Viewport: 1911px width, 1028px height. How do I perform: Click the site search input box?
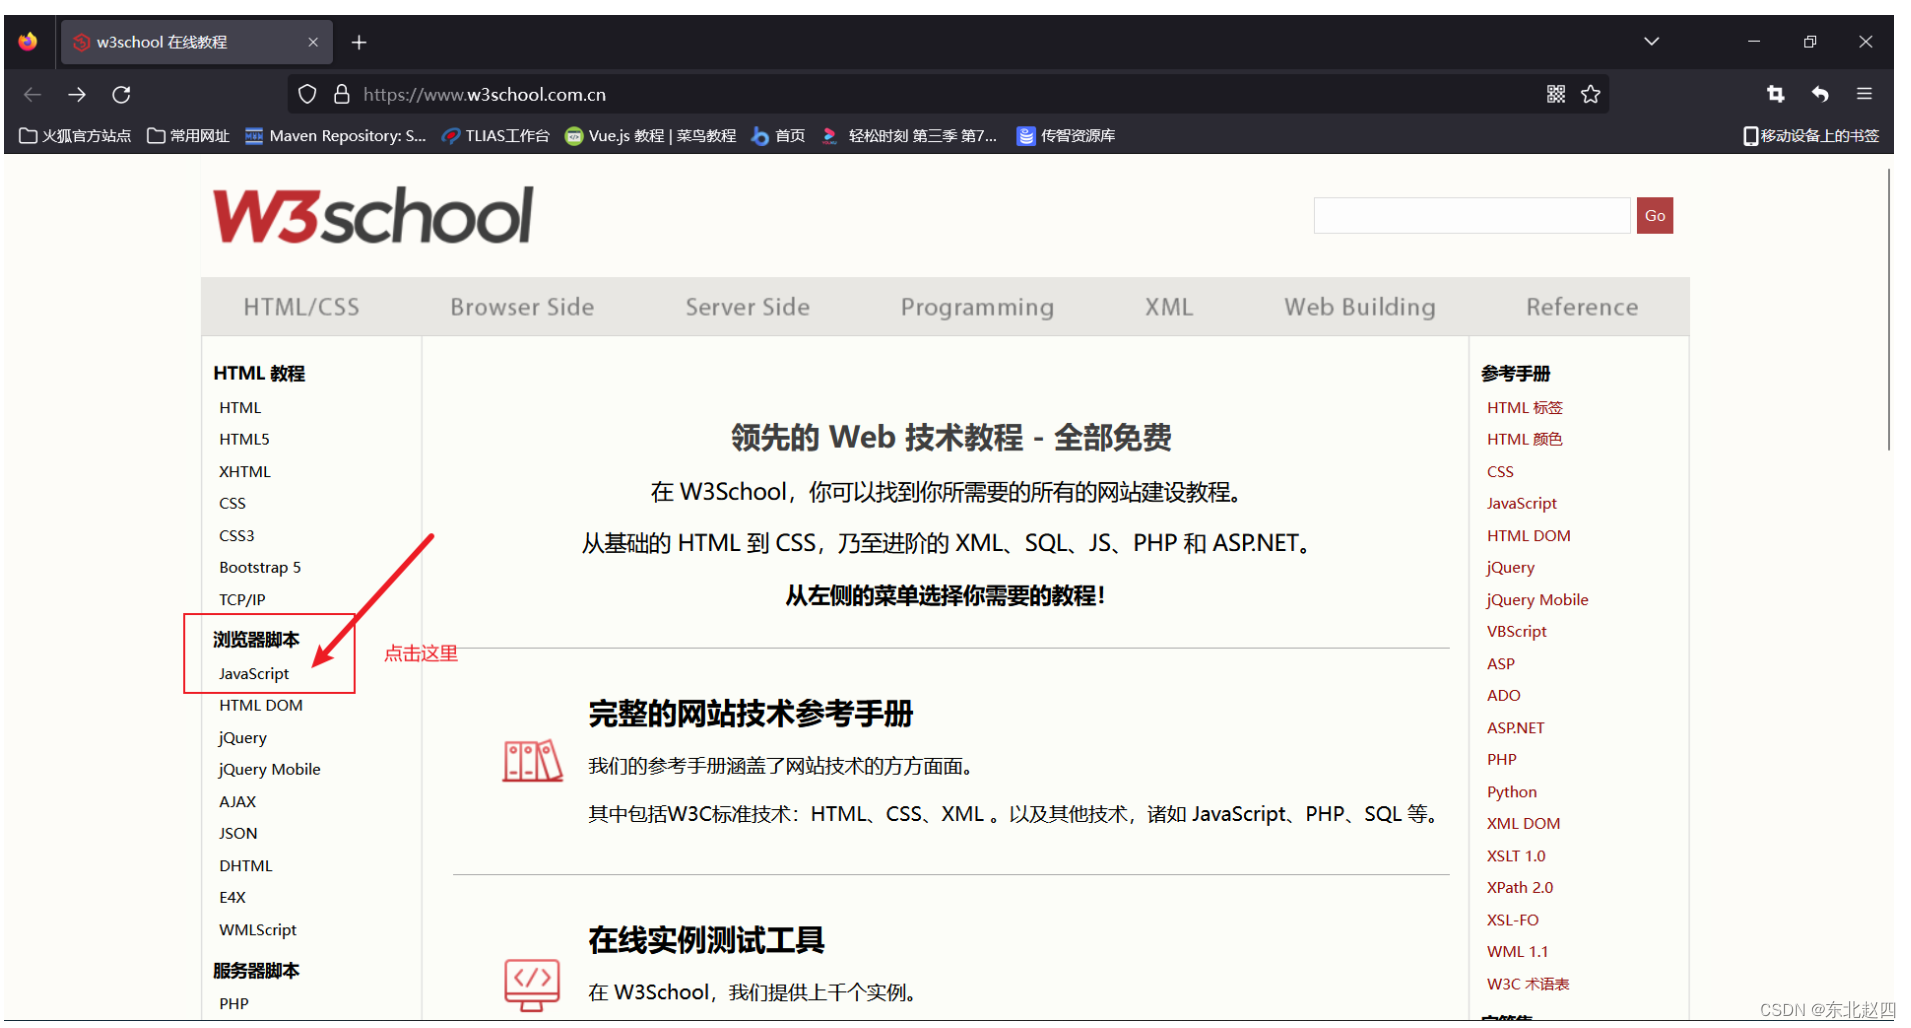1472,216
